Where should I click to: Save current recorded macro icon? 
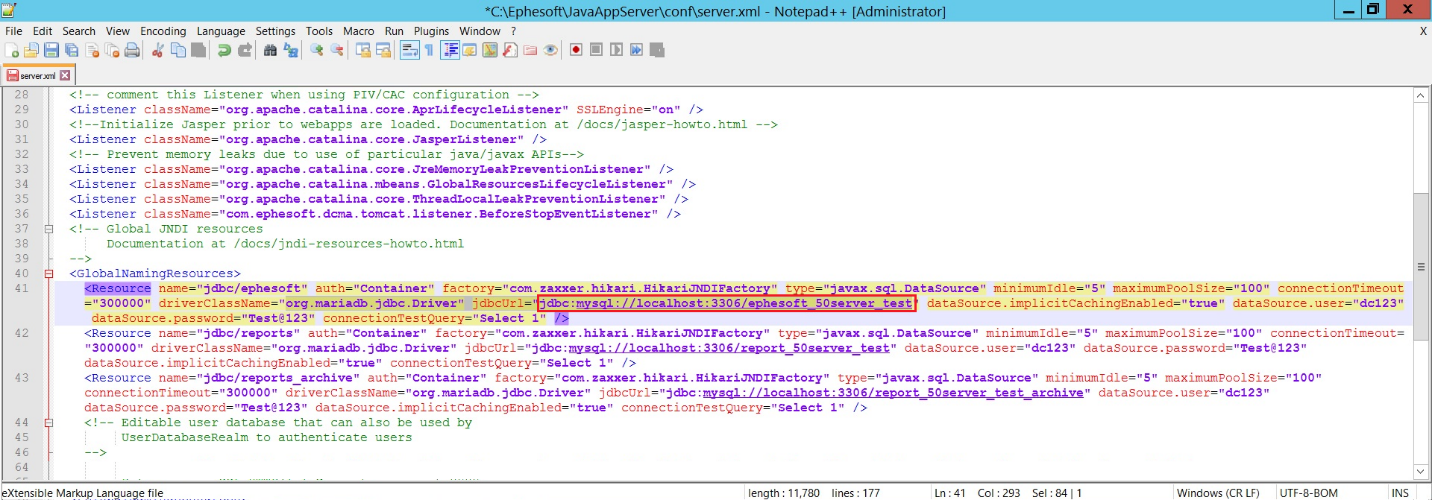click(656, 50)
